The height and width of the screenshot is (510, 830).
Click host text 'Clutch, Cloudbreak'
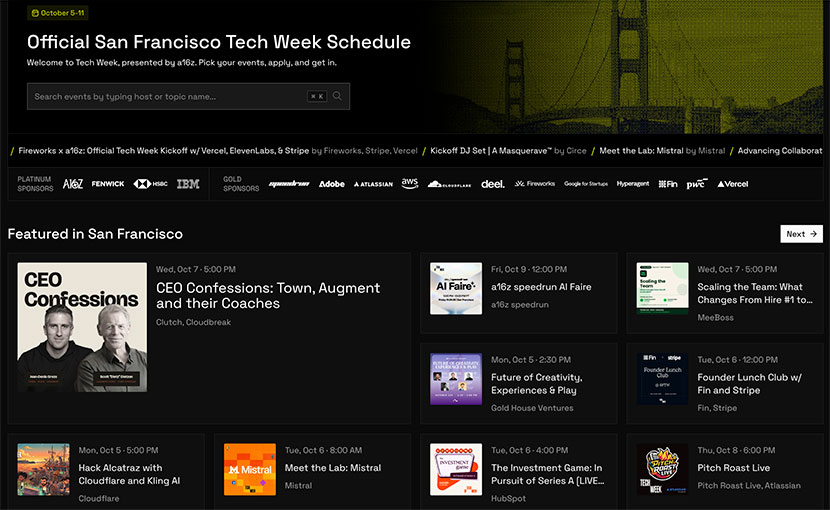(x=193, y=322)
